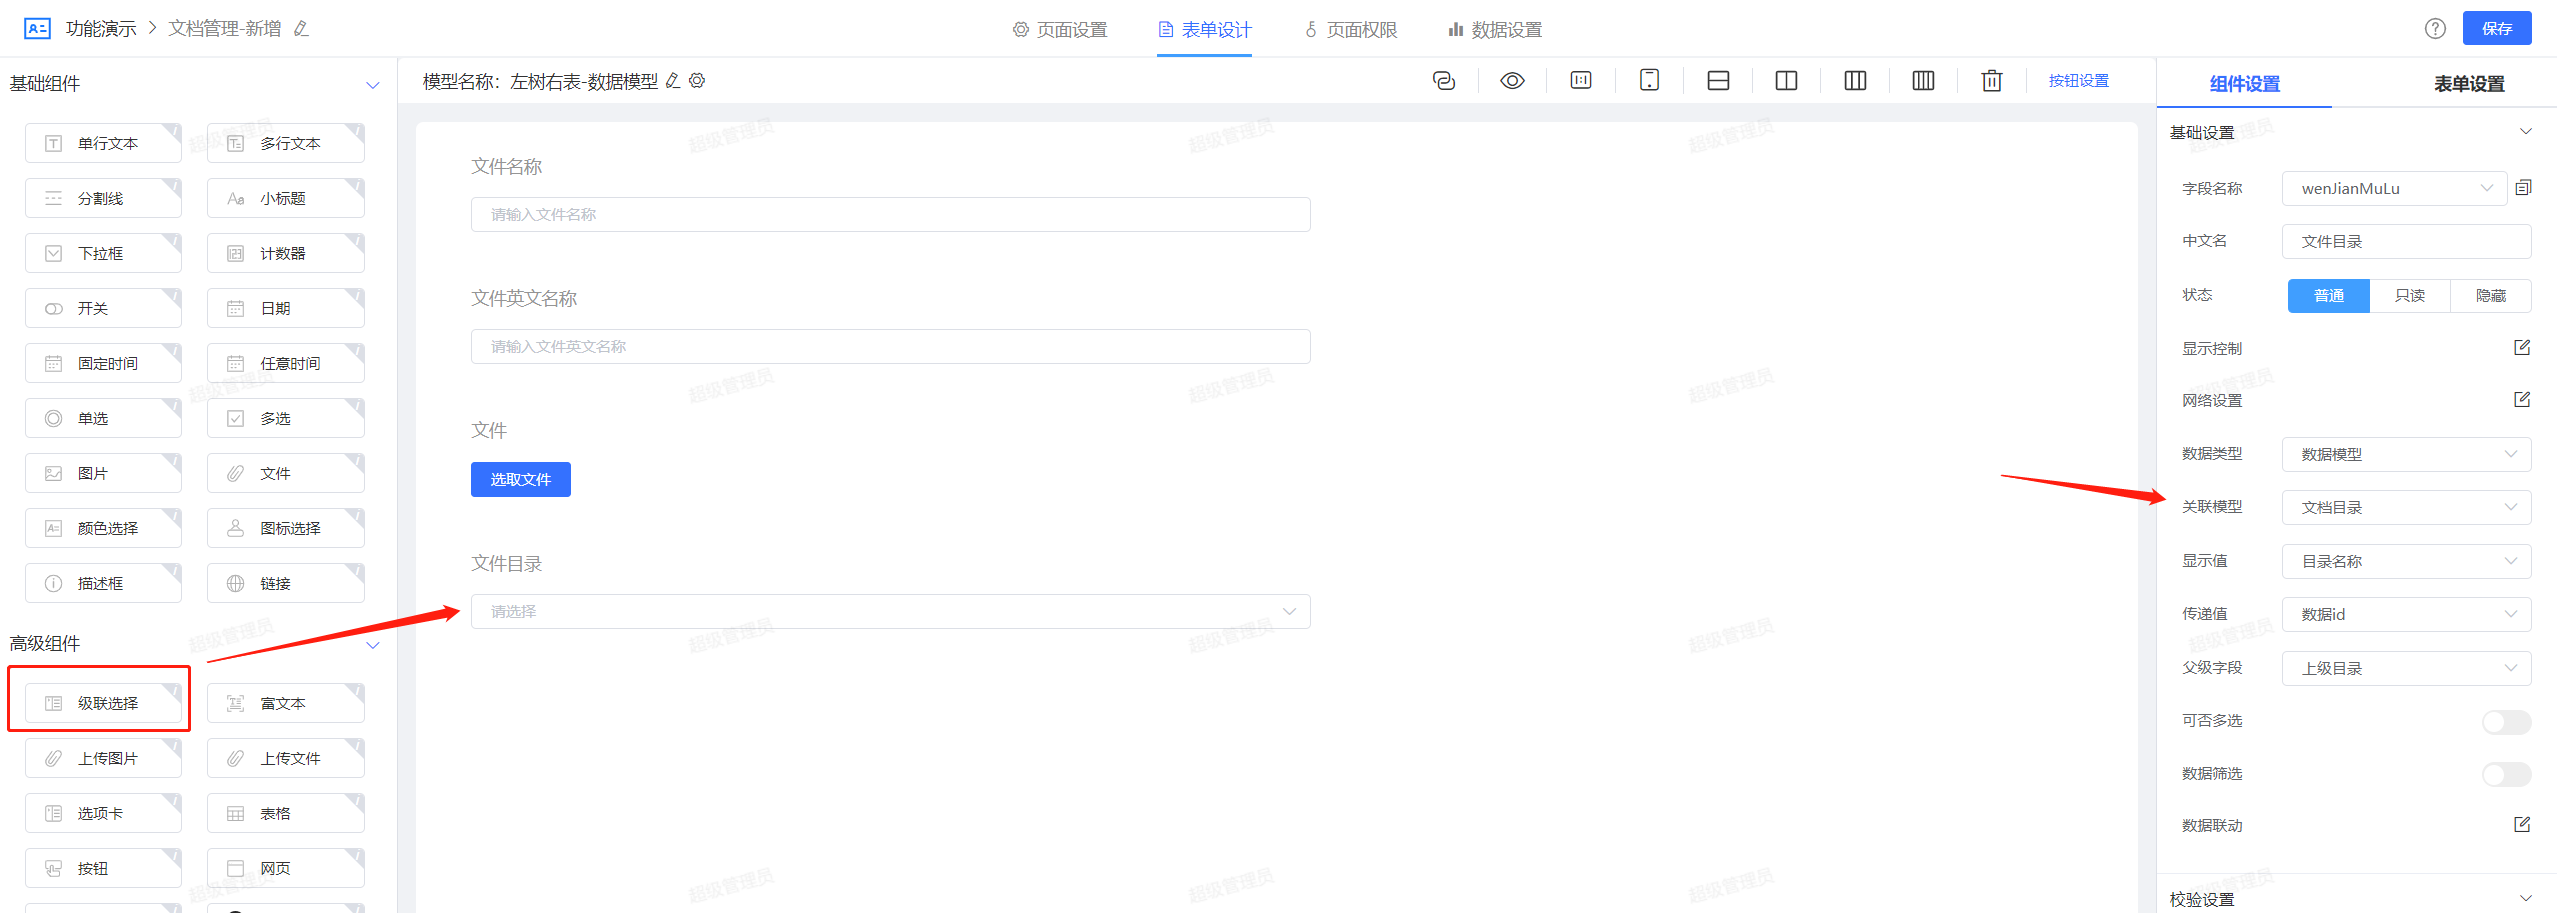Set status to 普通
Viewport: 2557px width, 913px height.
(2328, 296)
